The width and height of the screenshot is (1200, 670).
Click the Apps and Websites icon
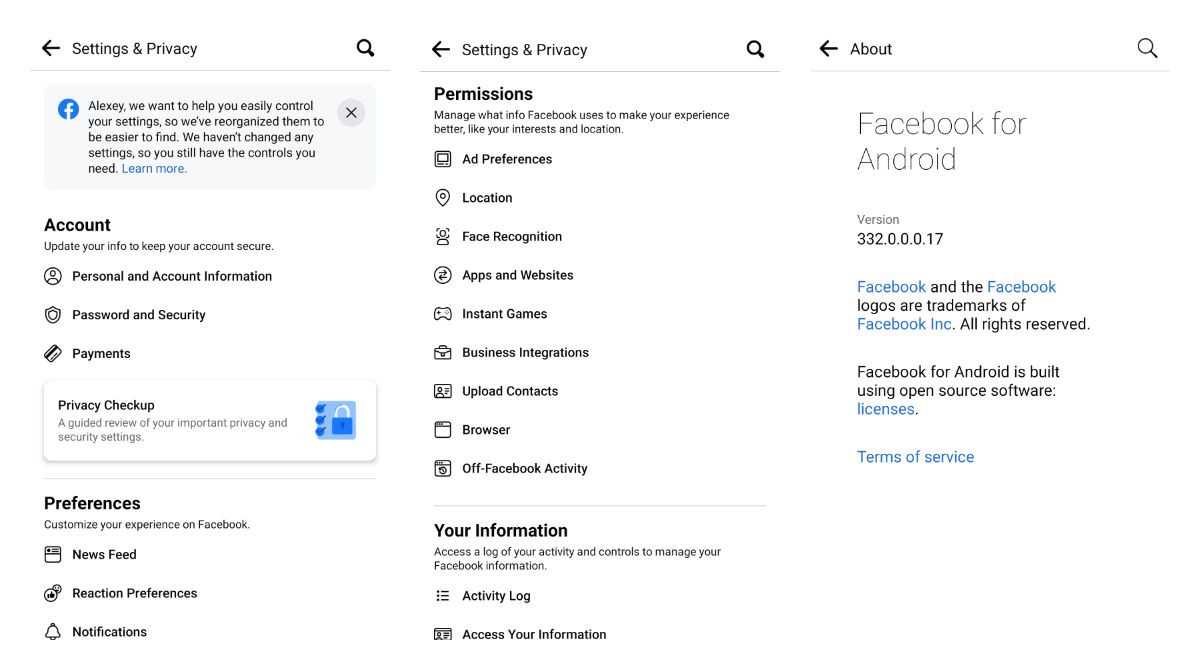443,275
